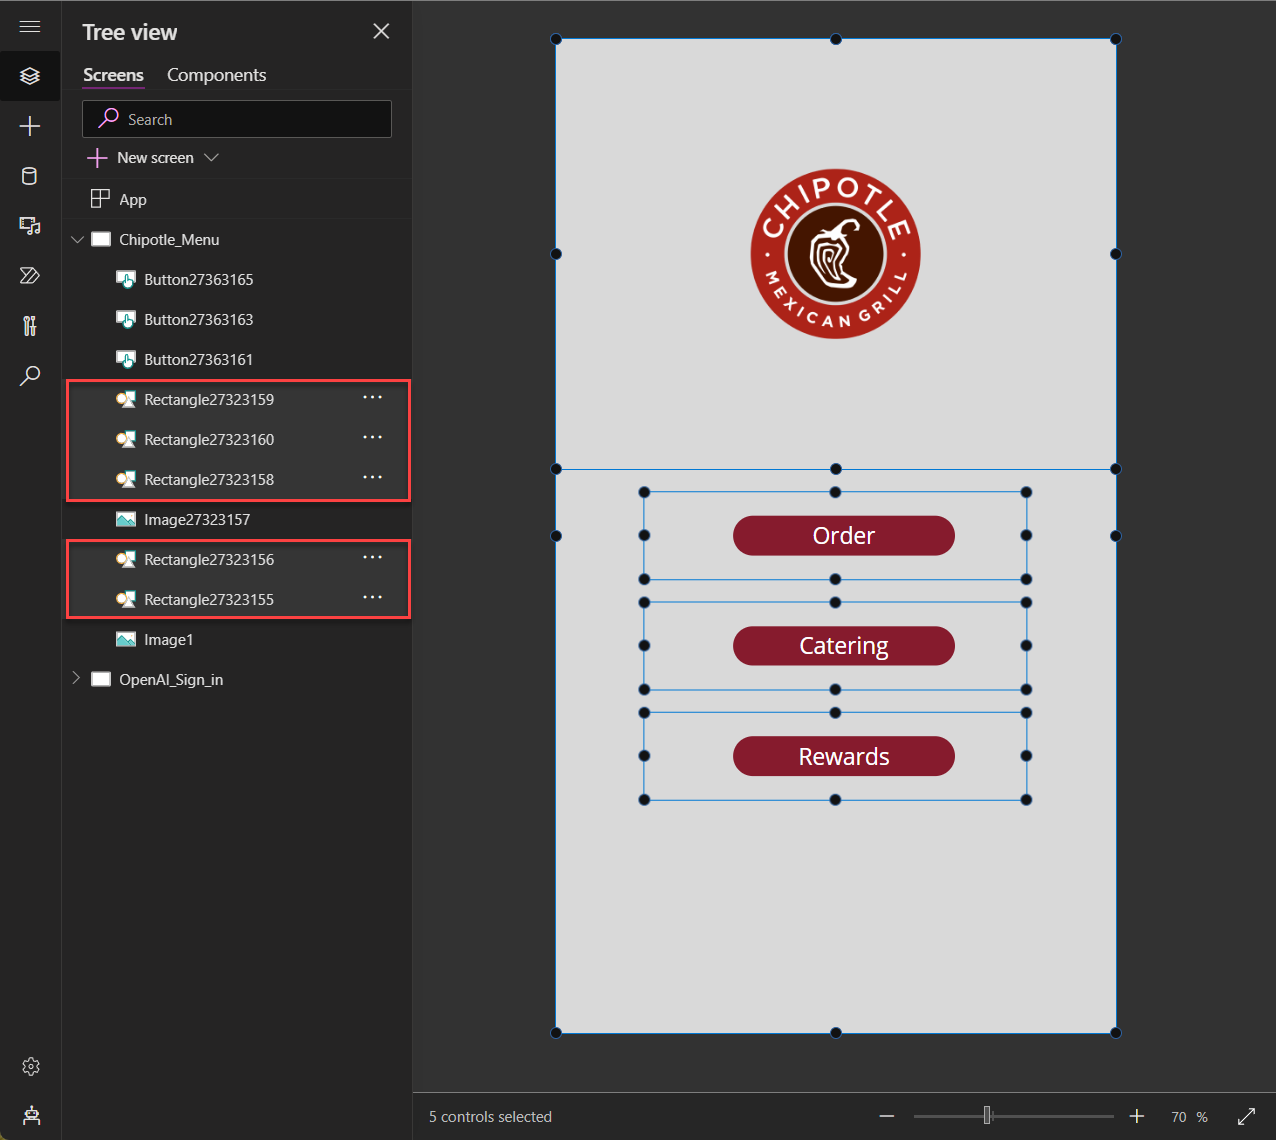Open the hamburger menu at top left
The width and height of the screenshot is (1276, 1140).
point(30,26)
